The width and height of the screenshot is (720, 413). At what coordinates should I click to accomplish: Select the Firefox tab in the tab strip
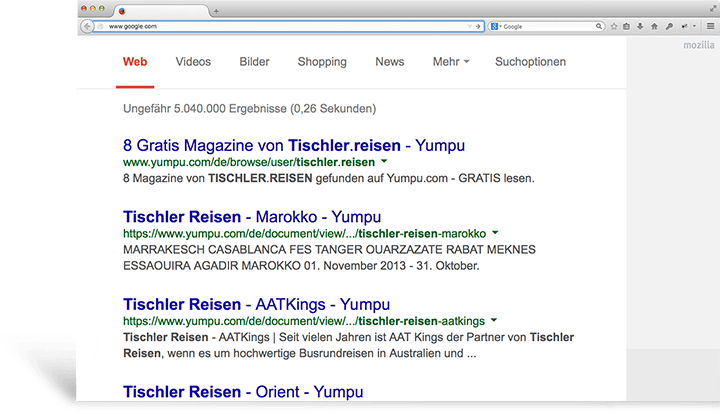[161, 11]
